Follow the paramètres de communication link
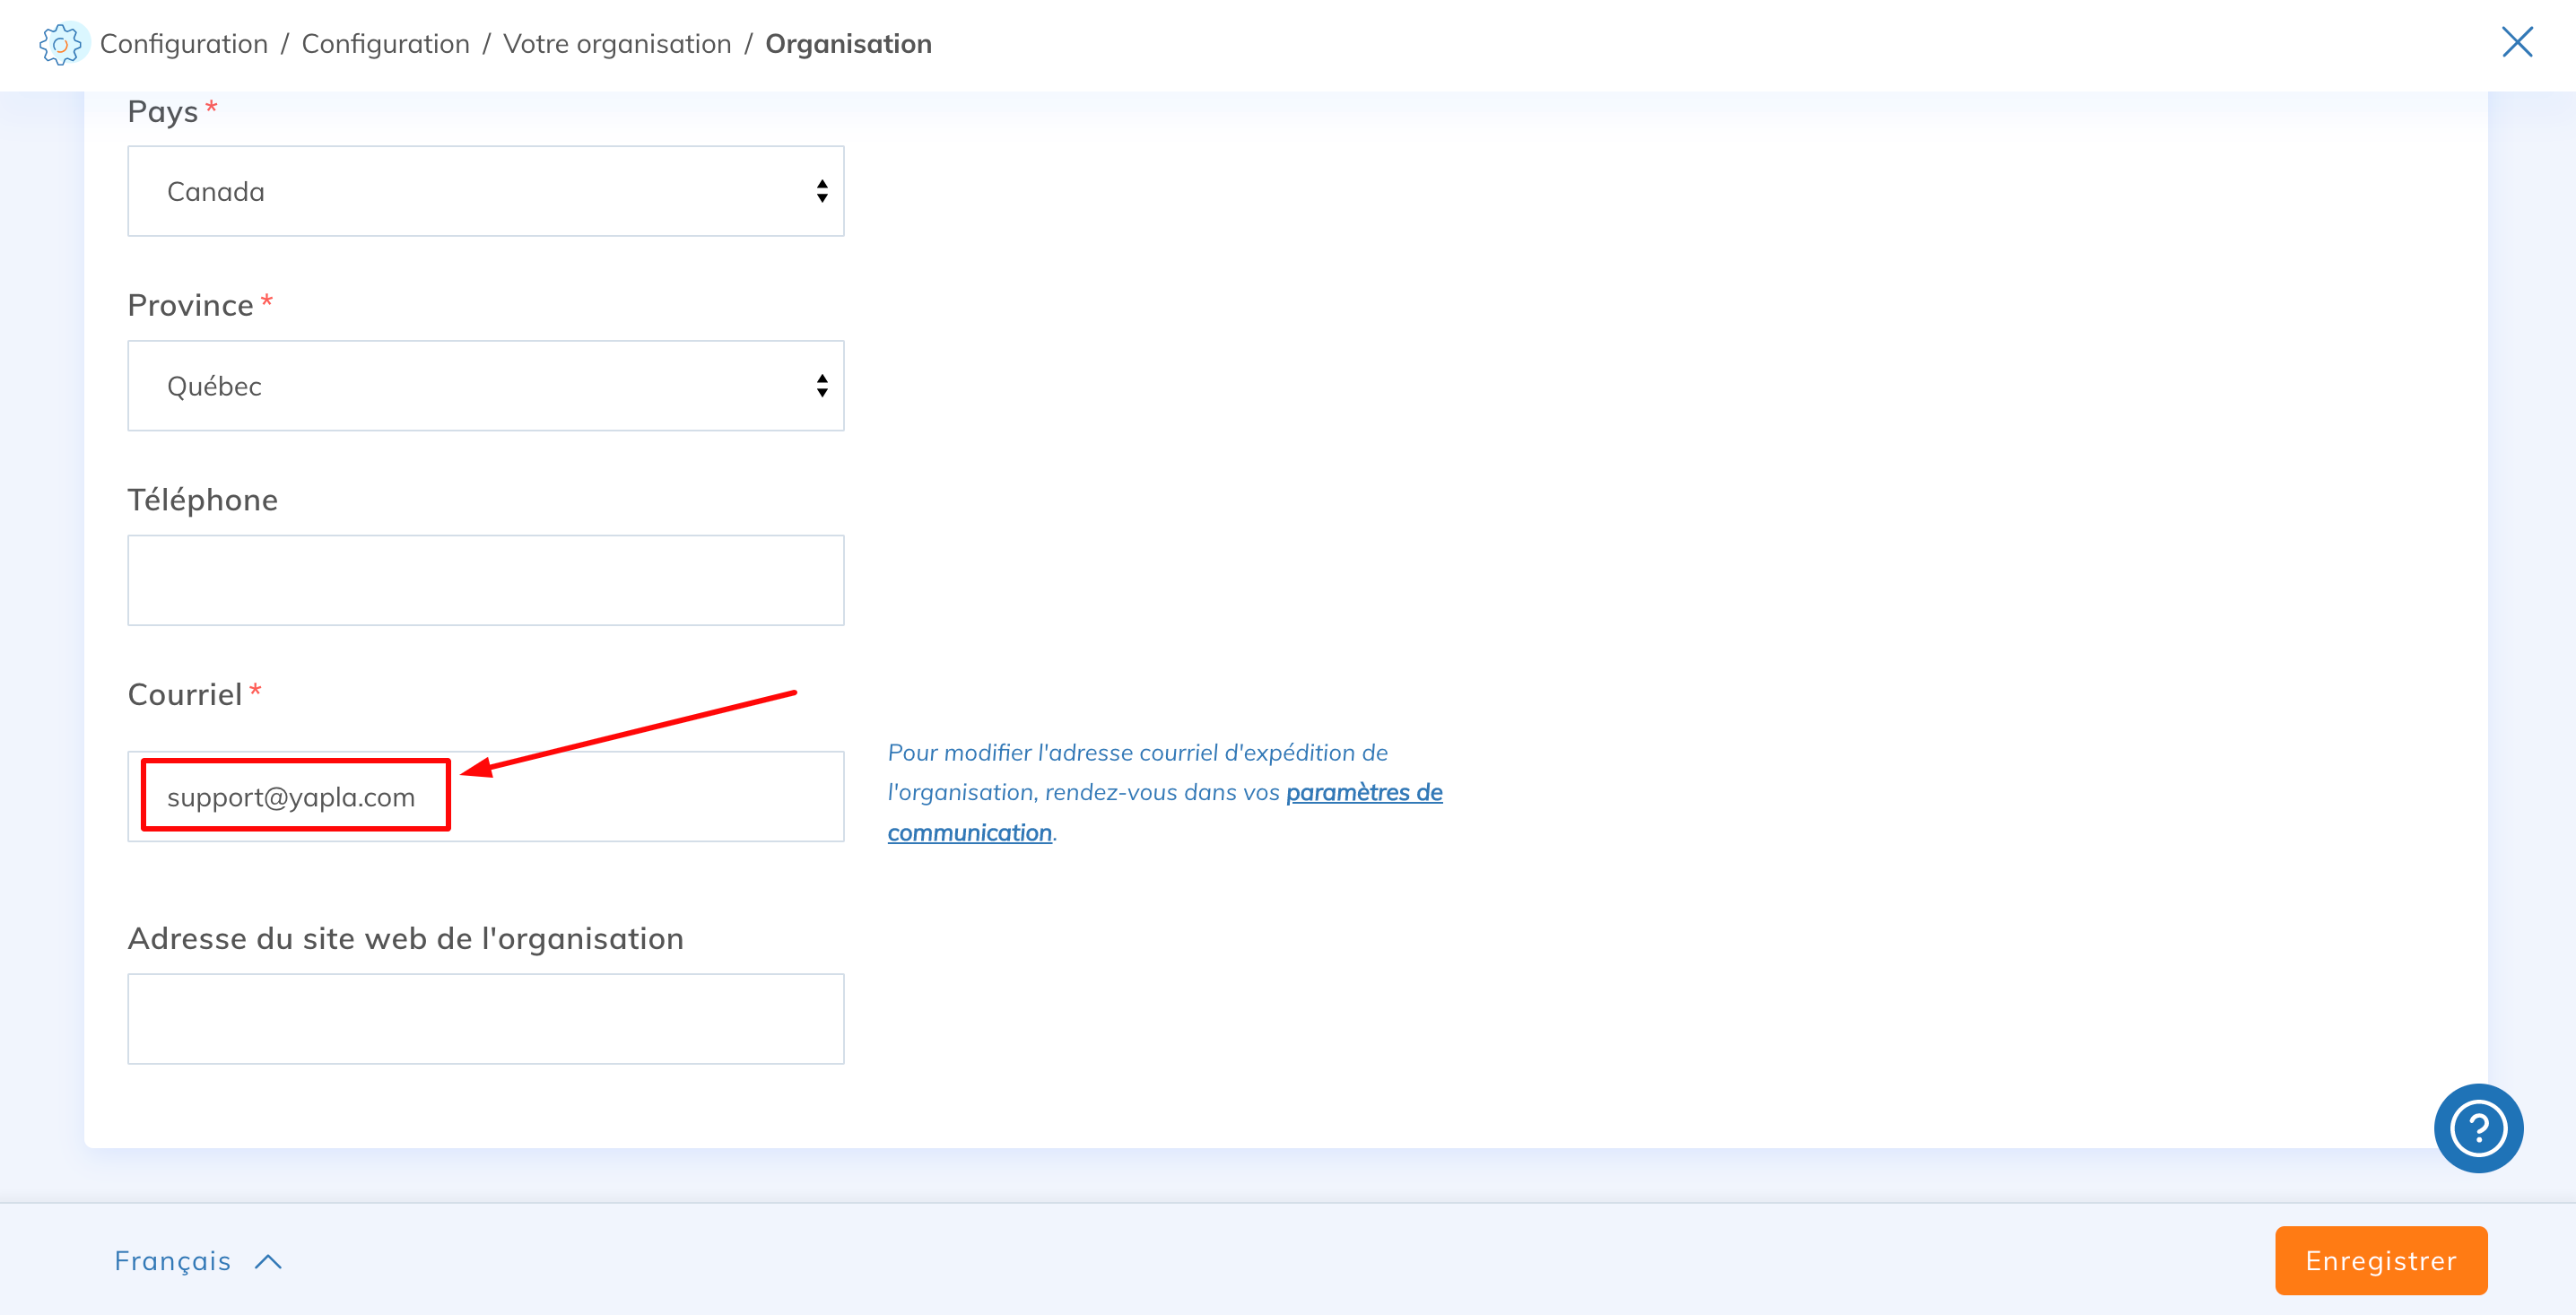 click(x=1363, y=793)
